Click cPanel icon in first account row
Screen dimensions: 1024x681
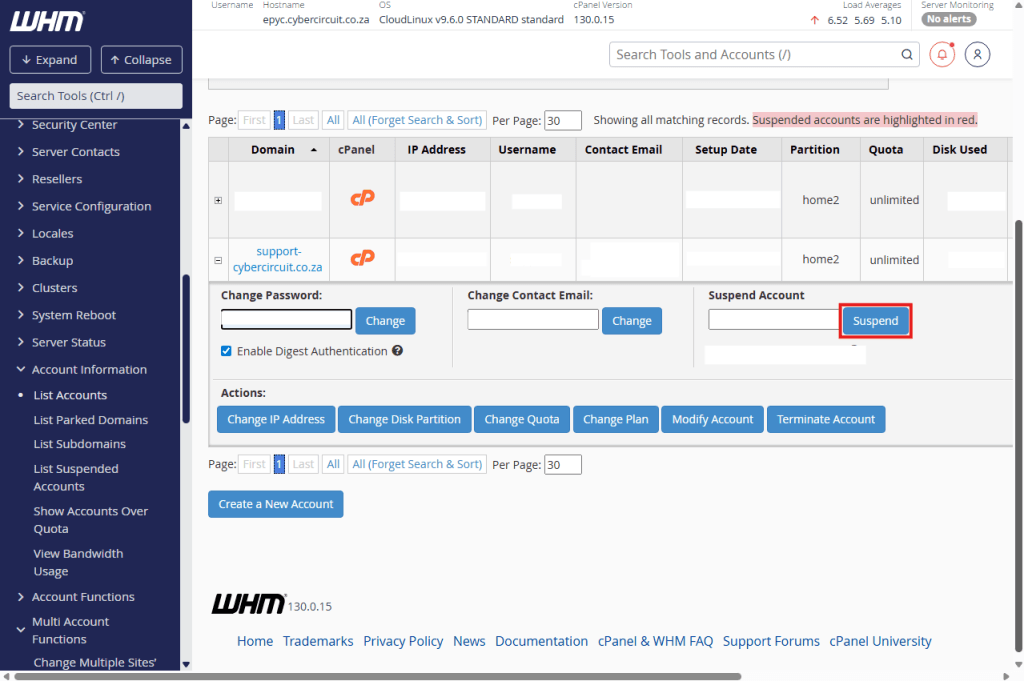pyautogui.click(x=362, y=199)
